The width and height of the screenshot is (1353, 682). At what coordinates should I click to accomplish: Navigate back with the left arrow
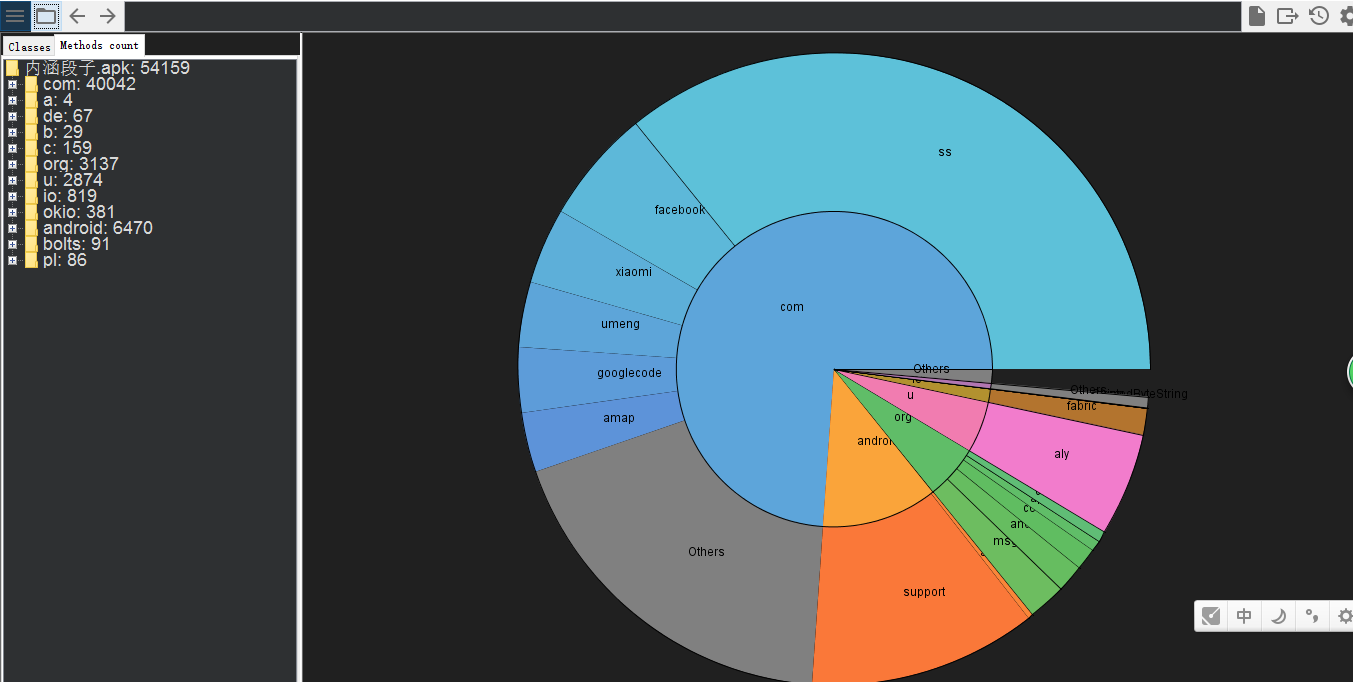(77, 16)
